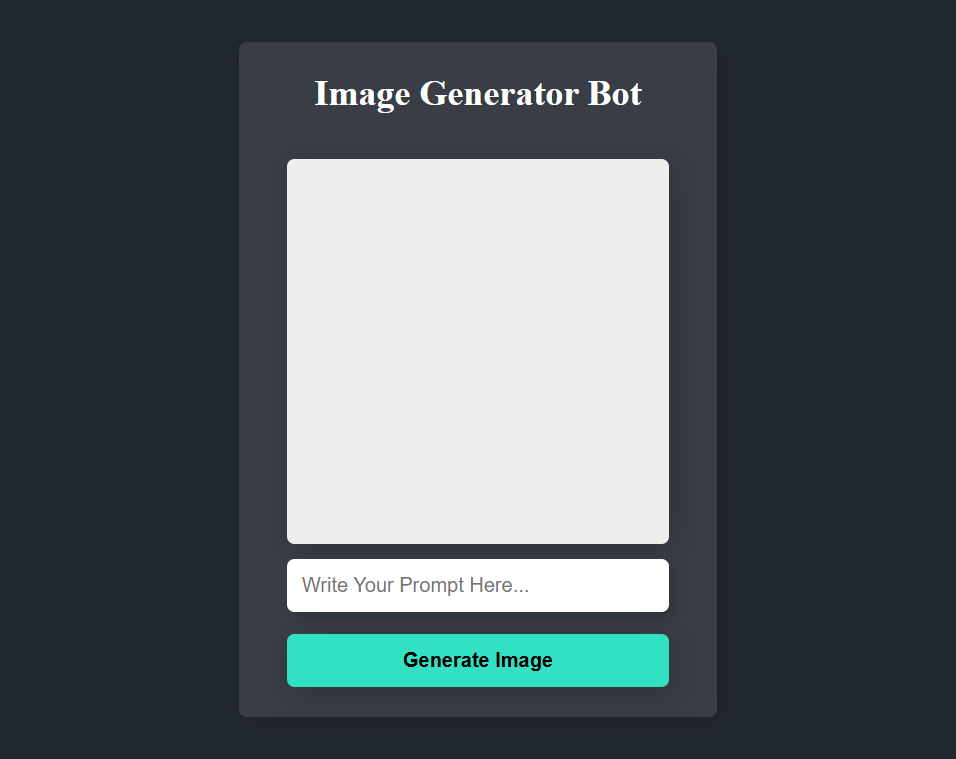The width and height of the screenshot is (956, 759).
Task: Select the word 'Generator' in the title
Action: click(x=499, y=93)
